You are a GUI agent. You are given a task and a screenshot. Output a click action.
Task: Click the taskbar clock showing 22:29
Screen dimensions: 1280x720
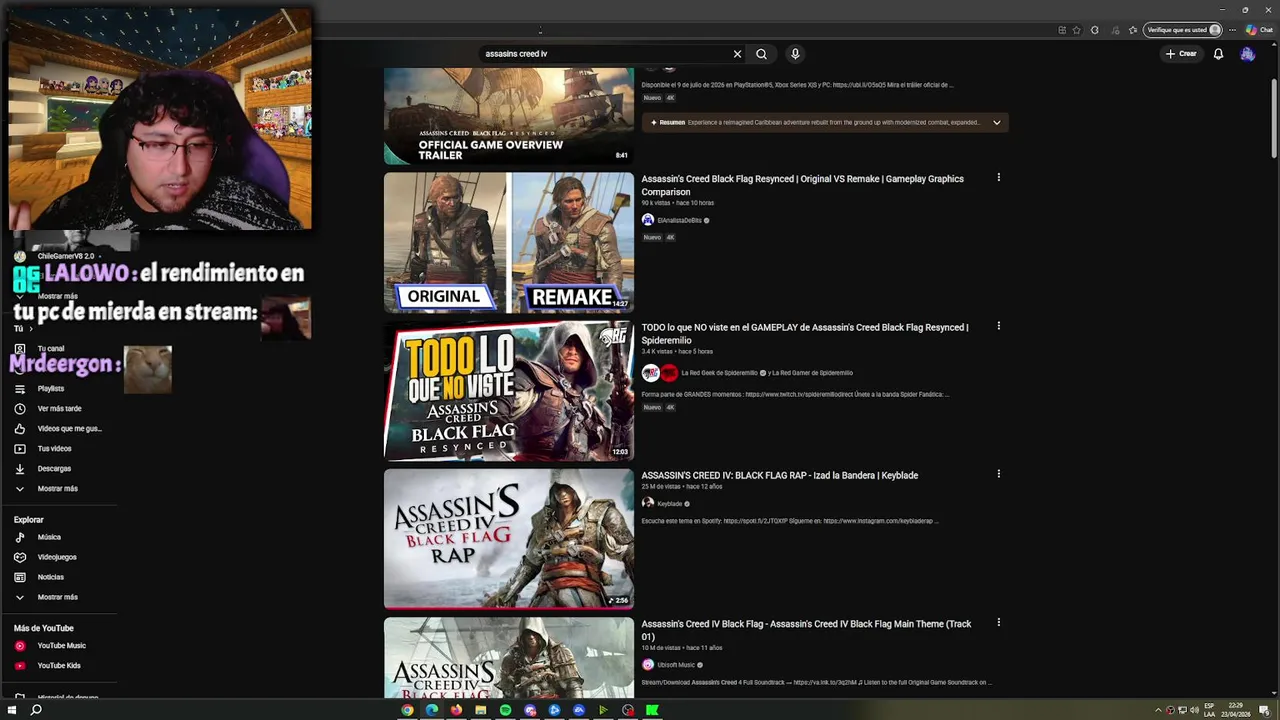(1235, 710)
